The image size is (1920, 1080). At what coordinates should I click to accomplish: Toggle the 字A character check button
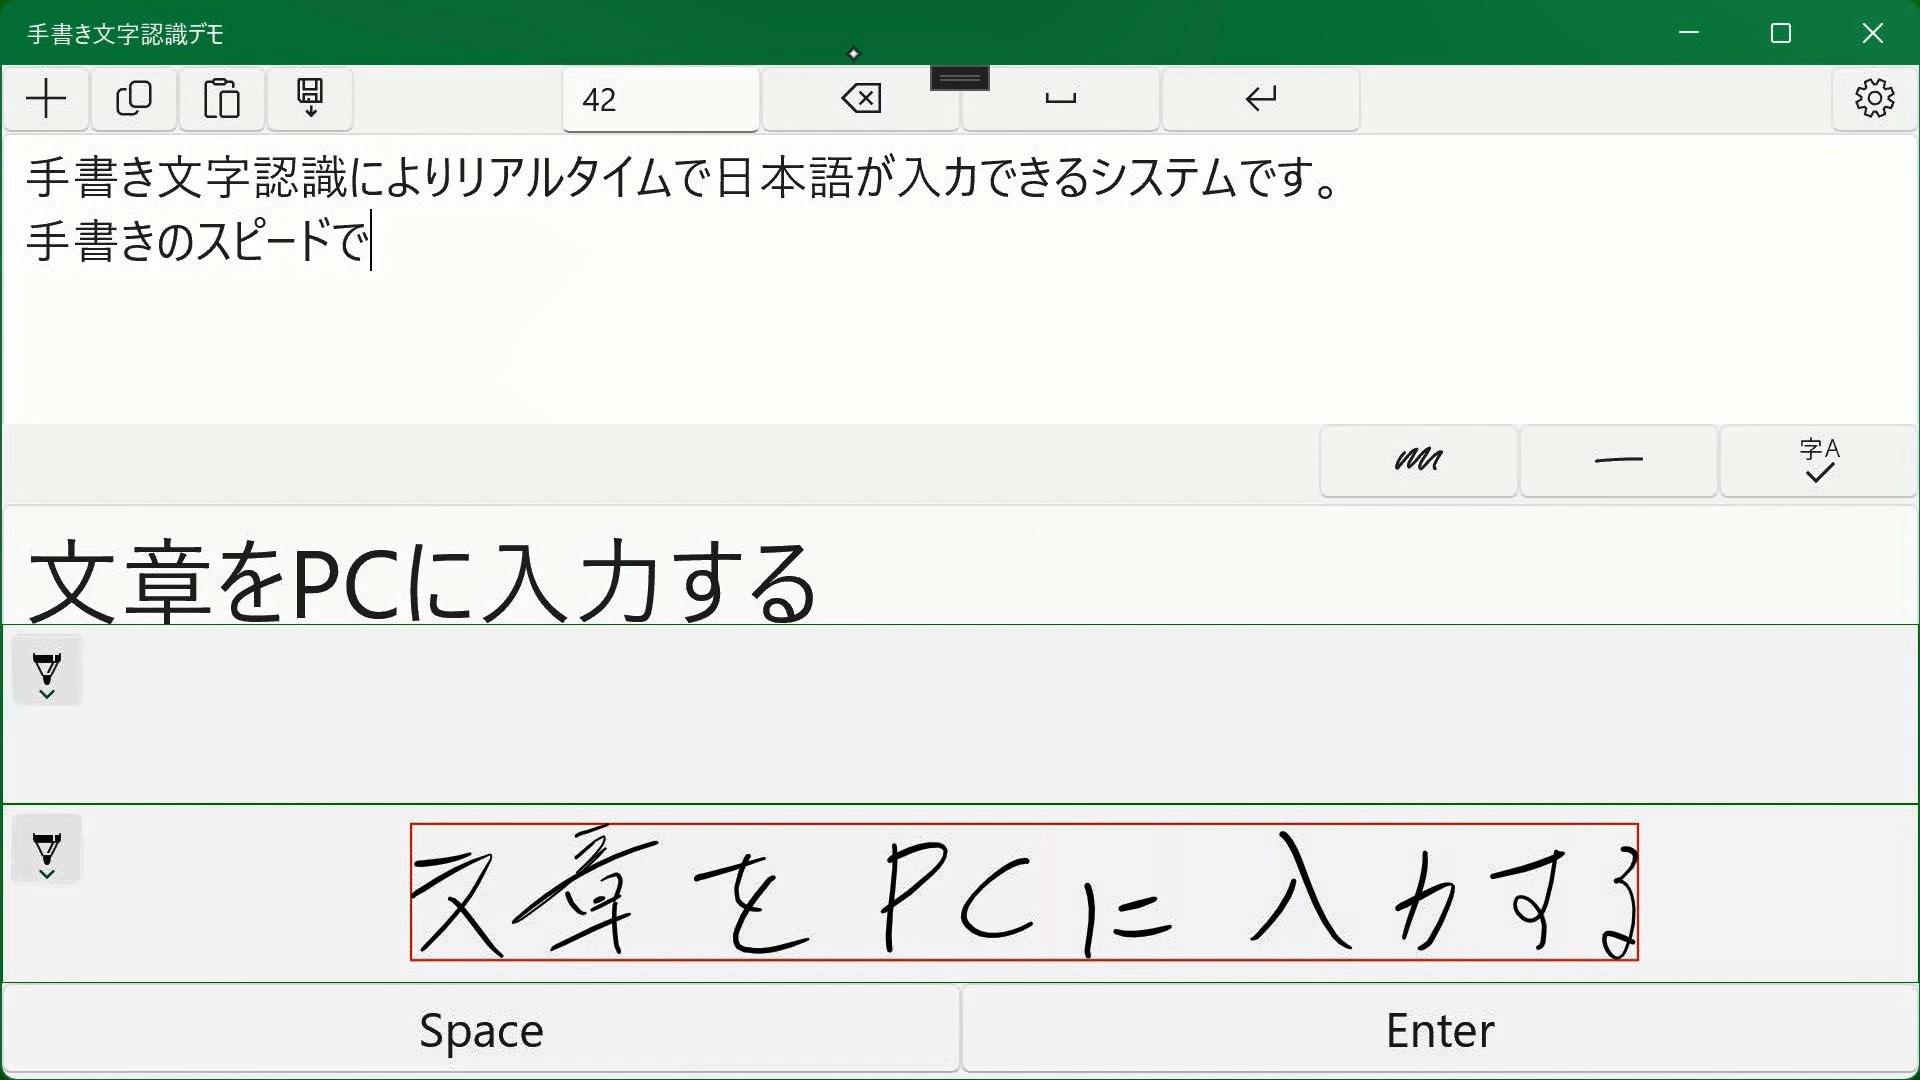click(x=1818, y=461)
